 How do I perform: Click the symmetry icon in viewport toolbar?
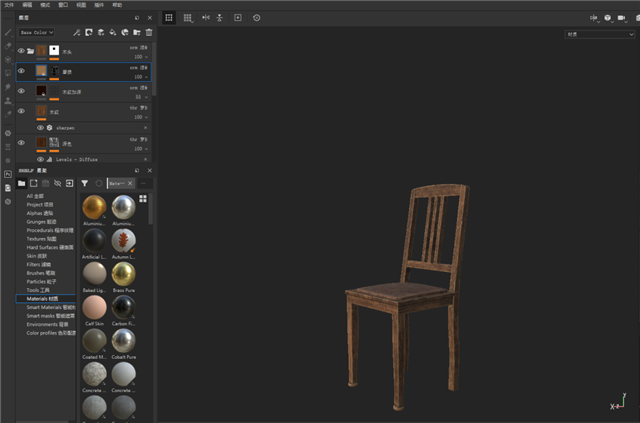(x=205, y=18)
